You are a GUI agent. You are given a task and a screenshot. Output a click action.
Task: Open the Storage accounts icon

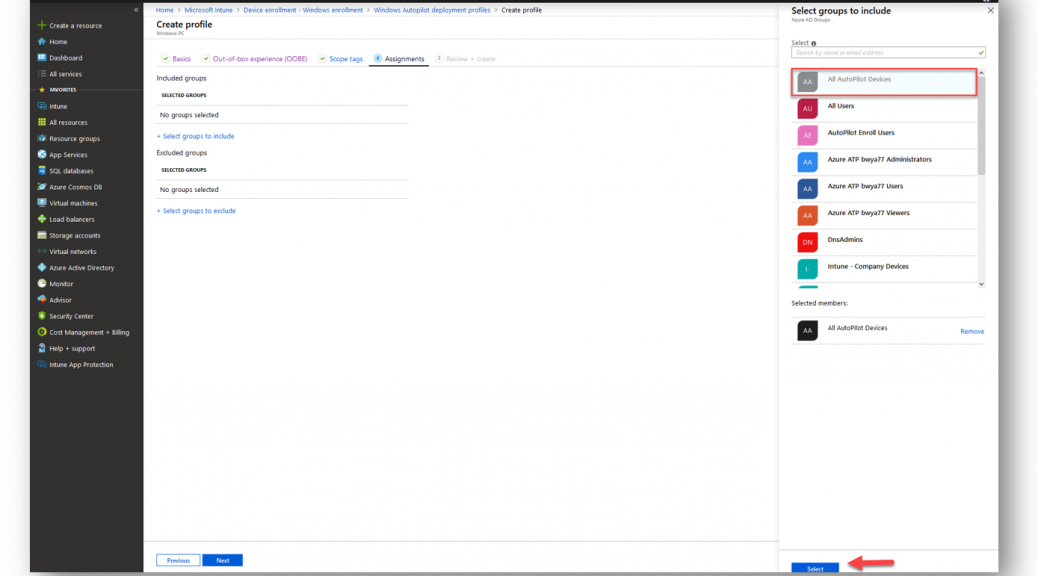42,235
